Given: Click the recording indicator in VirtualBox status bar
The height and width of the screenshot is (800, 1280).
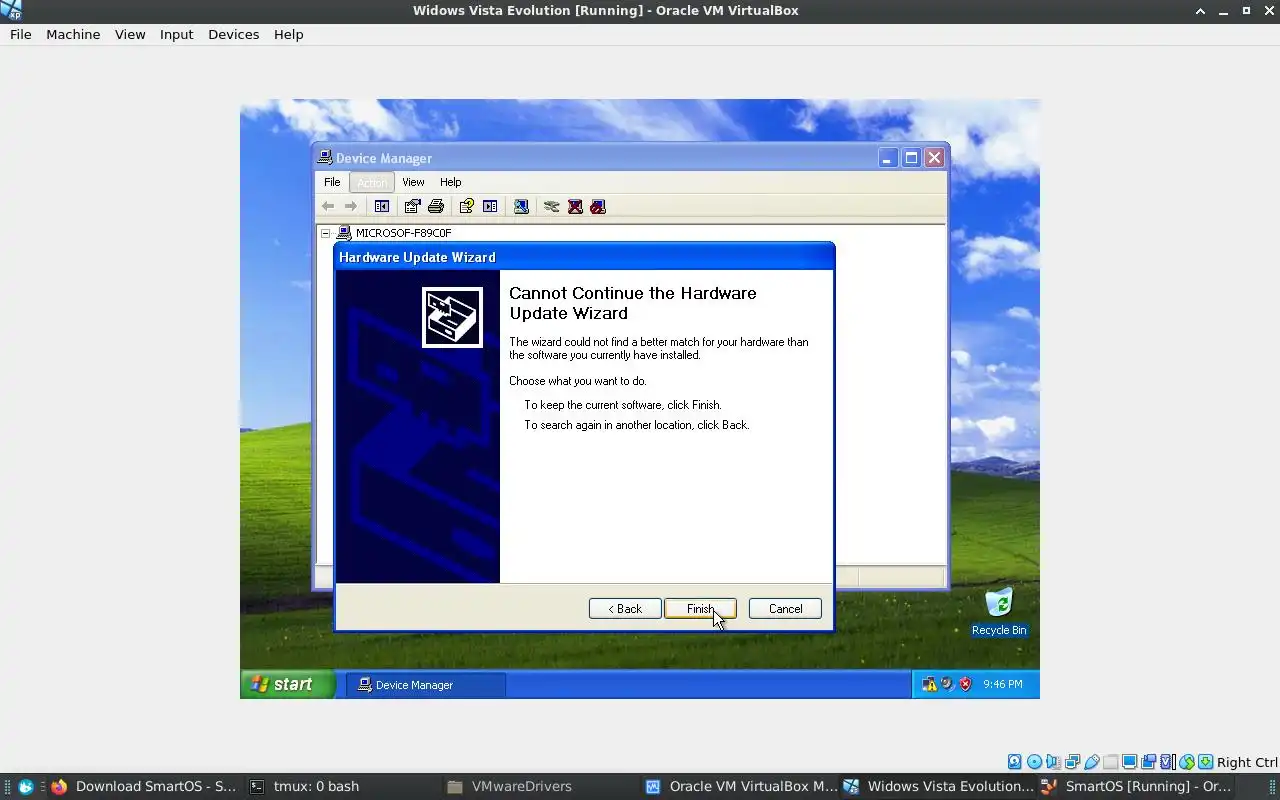Looking at the screenshot, I should coord(1149,762).
